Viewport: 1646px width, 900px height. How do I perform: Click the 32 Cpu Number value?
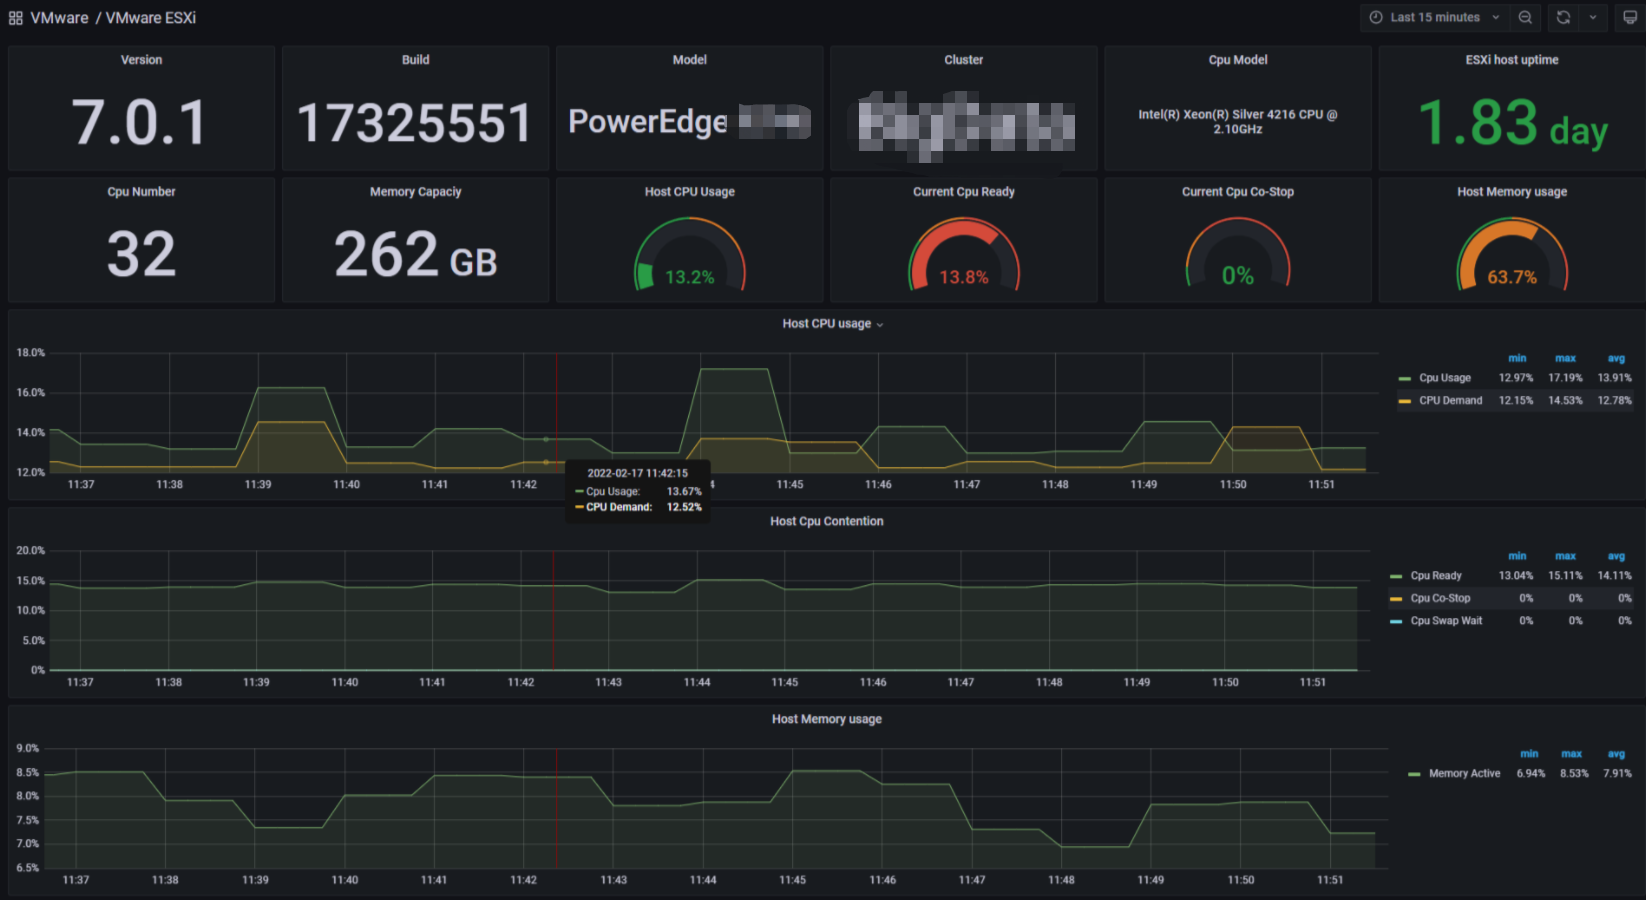(141, 254)
